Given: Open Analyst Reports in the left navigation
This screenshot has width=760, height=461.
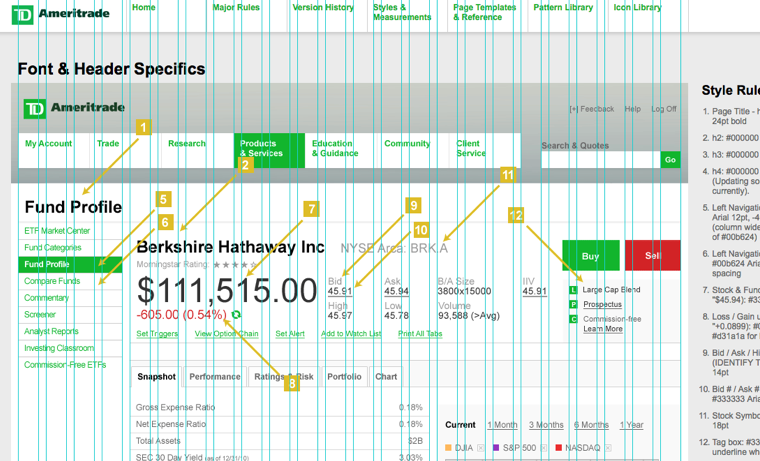Looking at the screenshot, I should 51,331.
